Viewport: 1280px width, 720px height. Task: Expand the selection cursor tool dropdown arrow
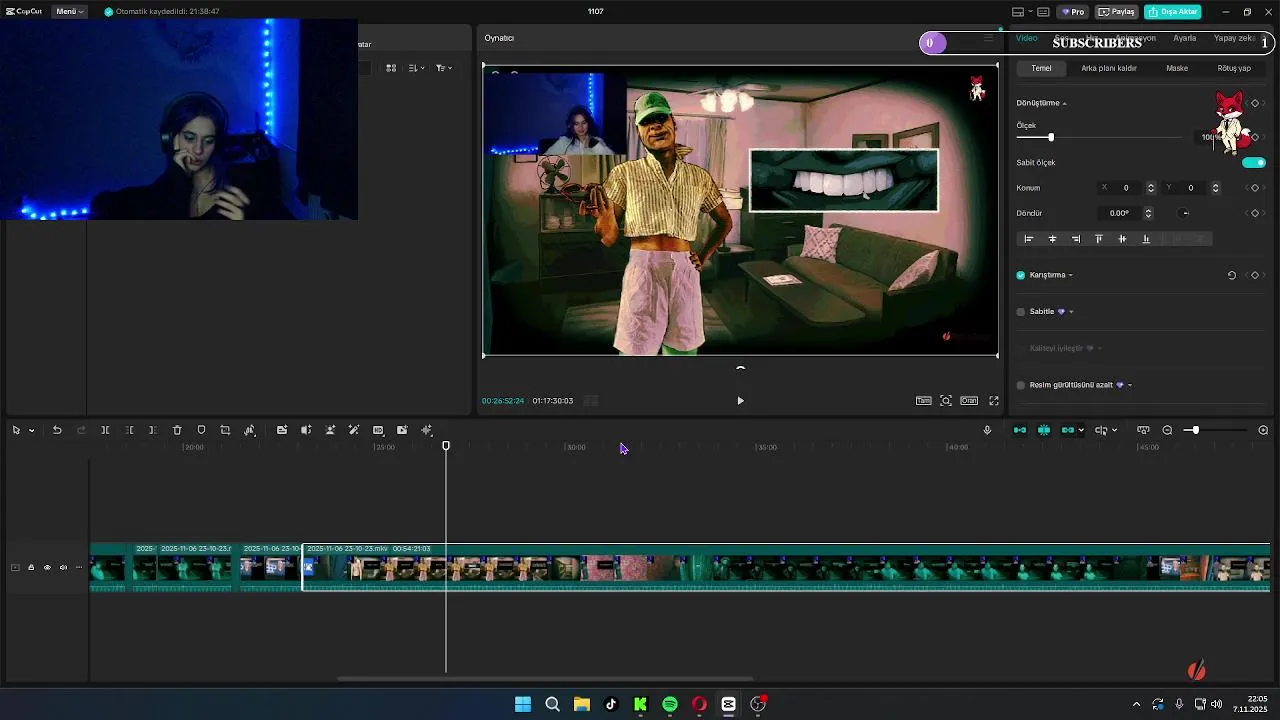point(32,431)
